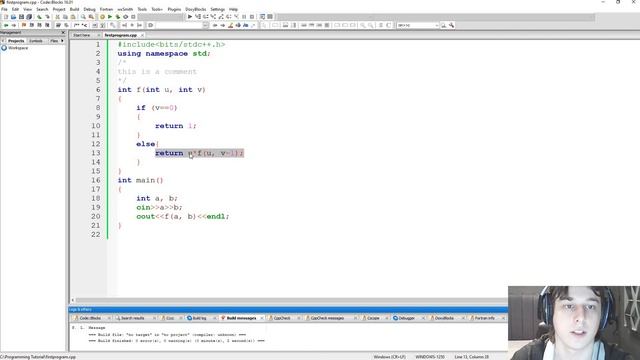Click the debugger Next line icon
The height and width of the screenshot is (360, 640).
pyautogui.click(x=206, y=17)
